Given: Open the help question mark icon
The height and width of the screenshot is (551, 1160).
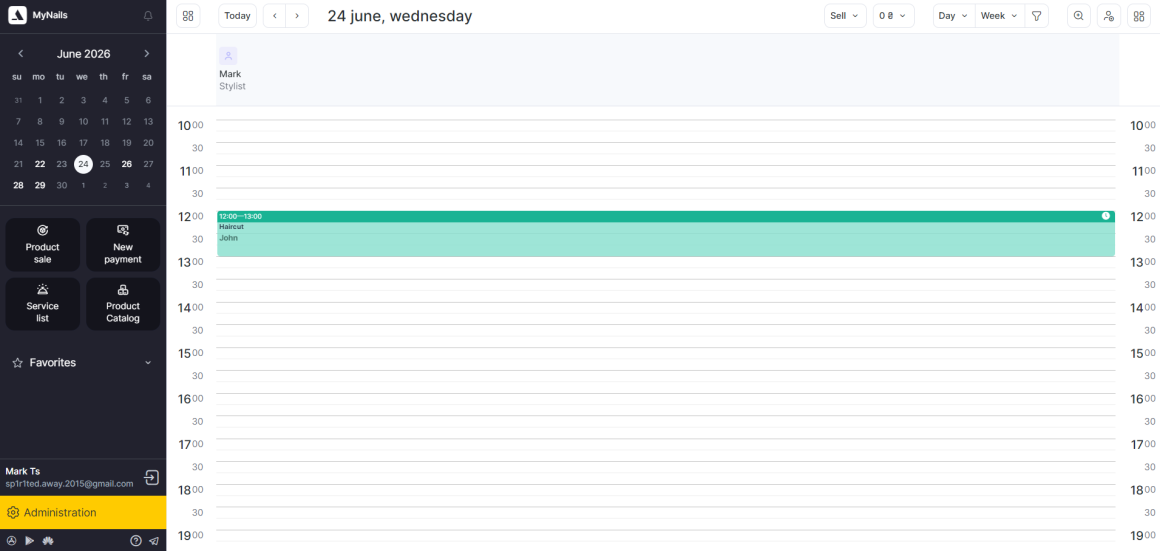Looking at the screenshot, I should [x=135, y=541].
